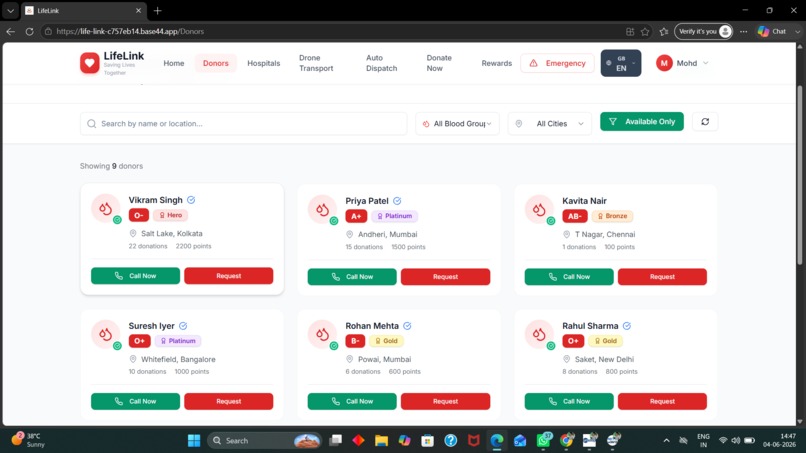This screenshot has width=806, height=453.
Task: Call Now for Kavita Nair
Action: tap(569, 277)
